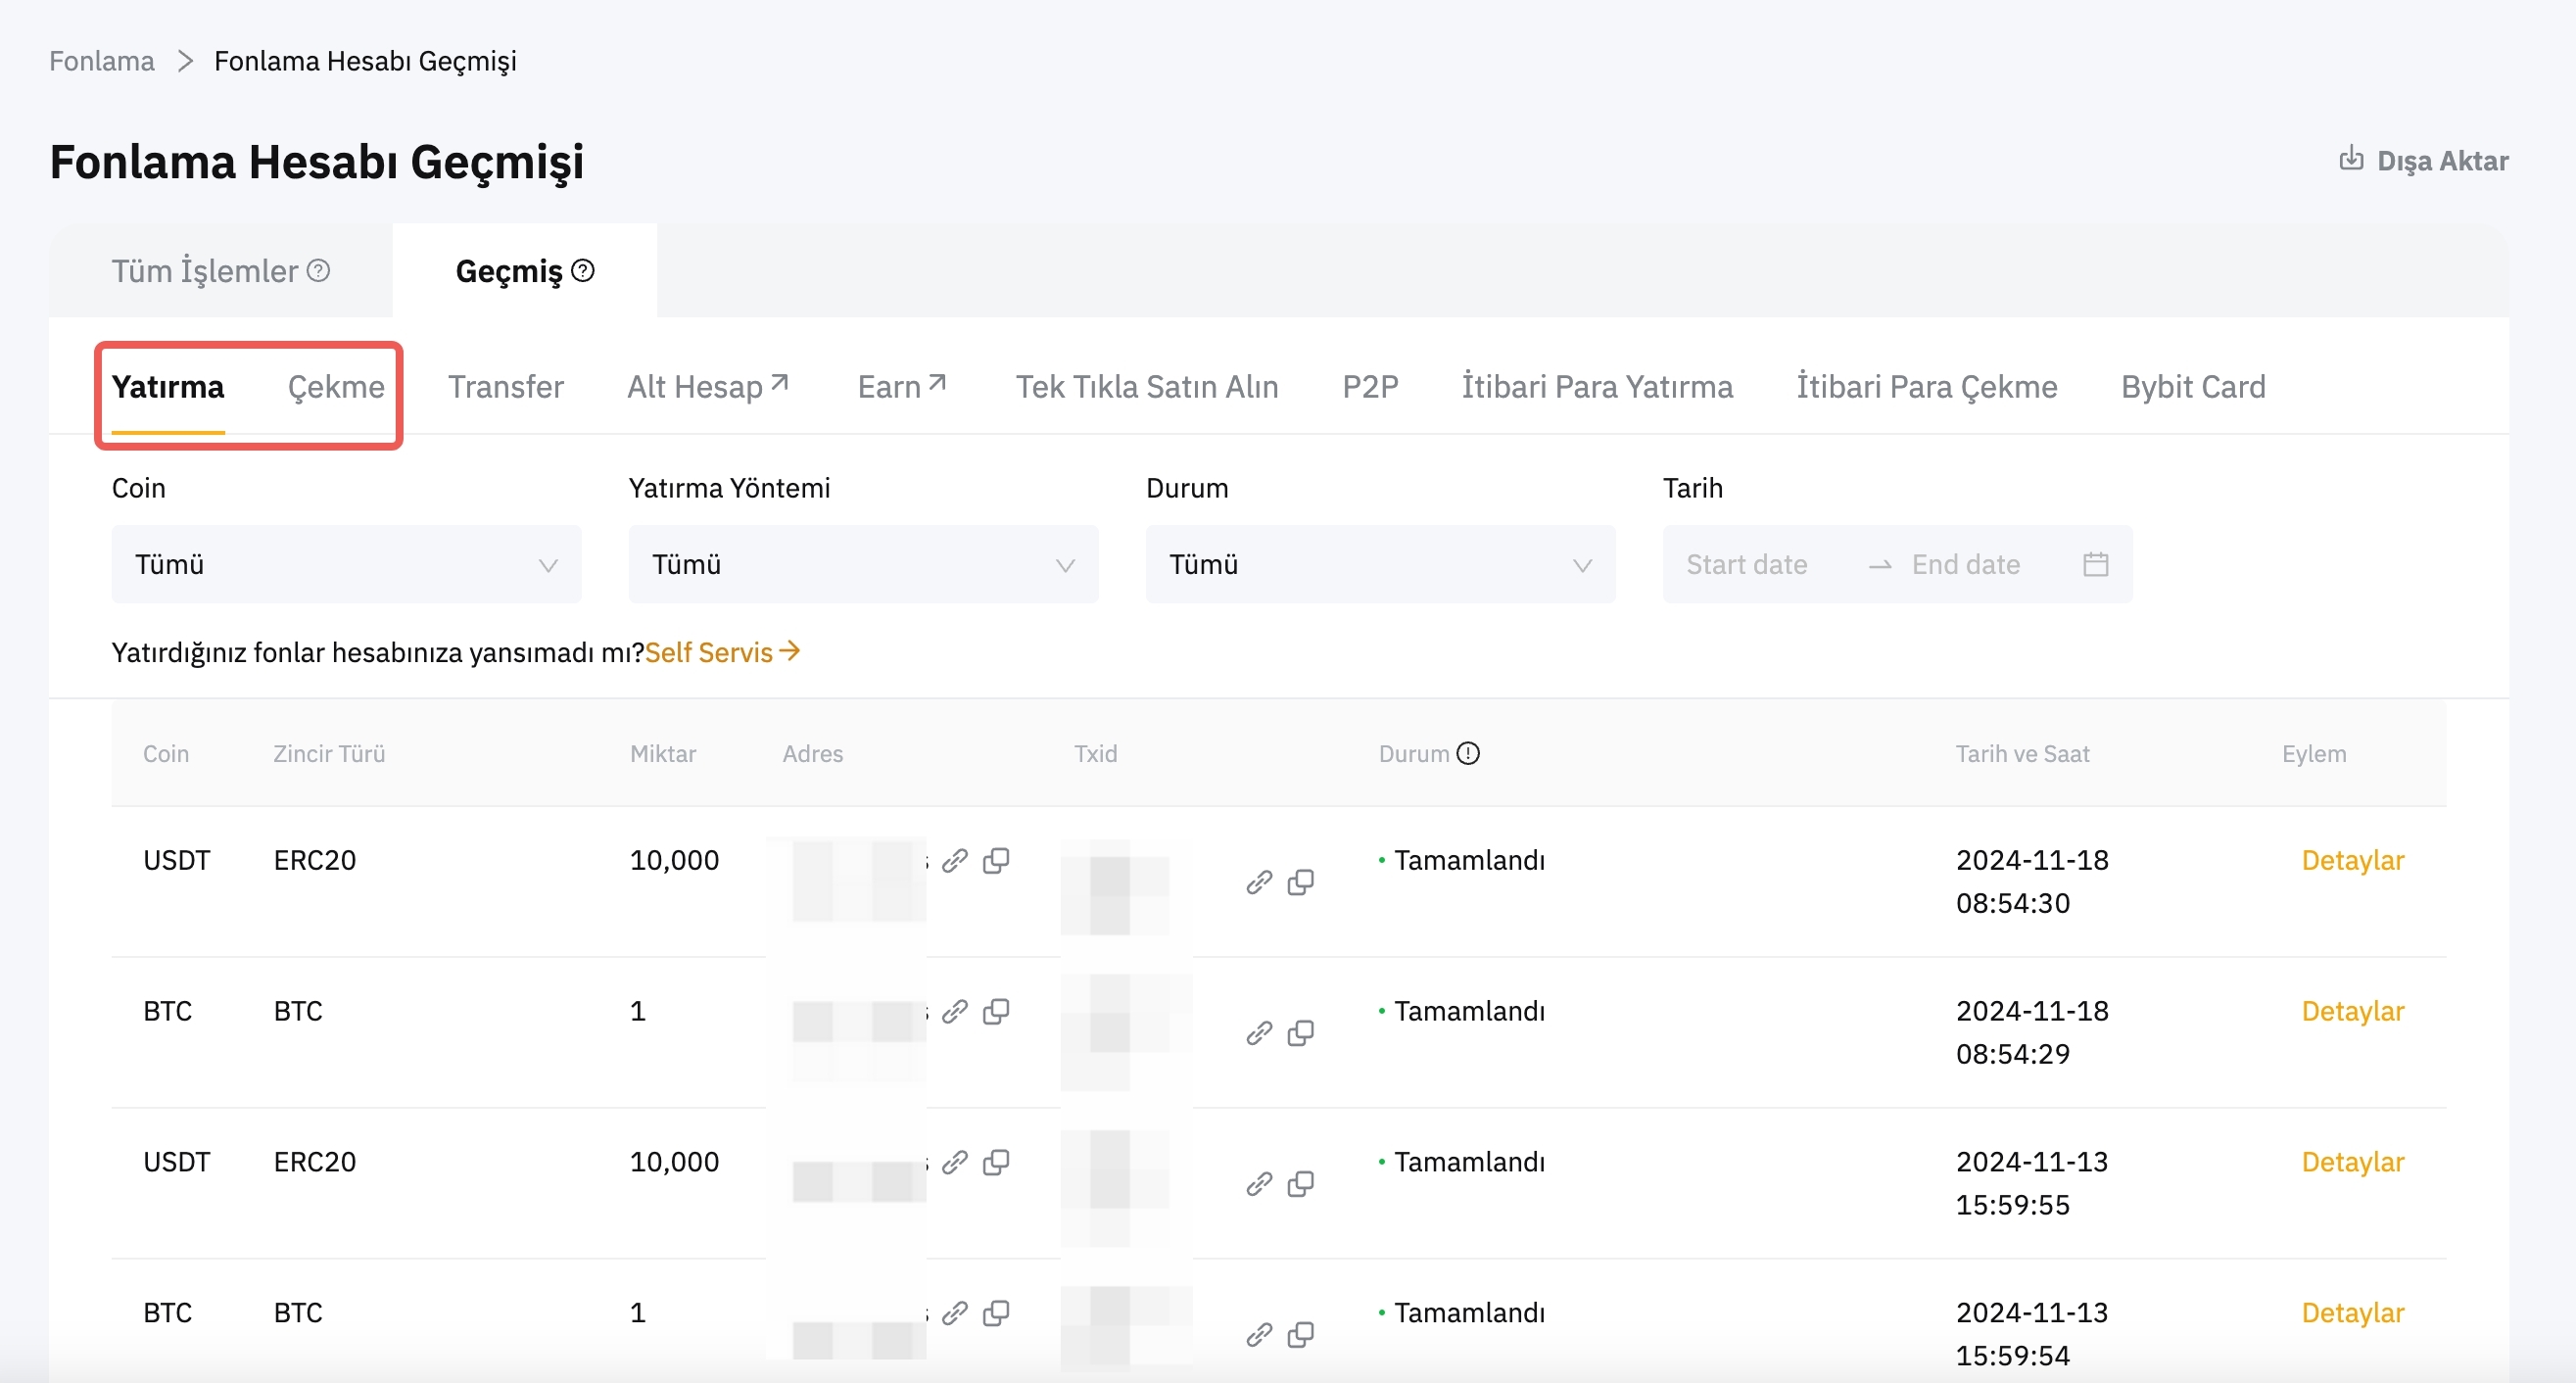The height and width of the screenshot is (1383, 2576).
Task: Expand the Durum status dropdown
Action: click(1379, 564)
